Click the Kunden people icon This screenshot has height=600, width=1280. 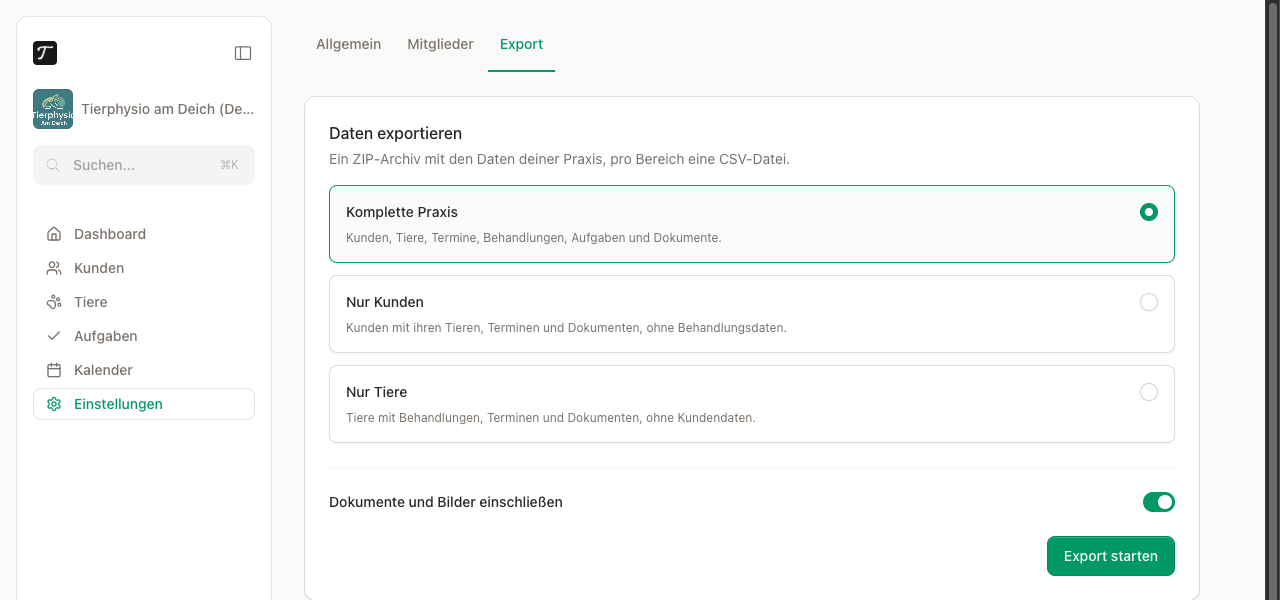pos(54,268)
